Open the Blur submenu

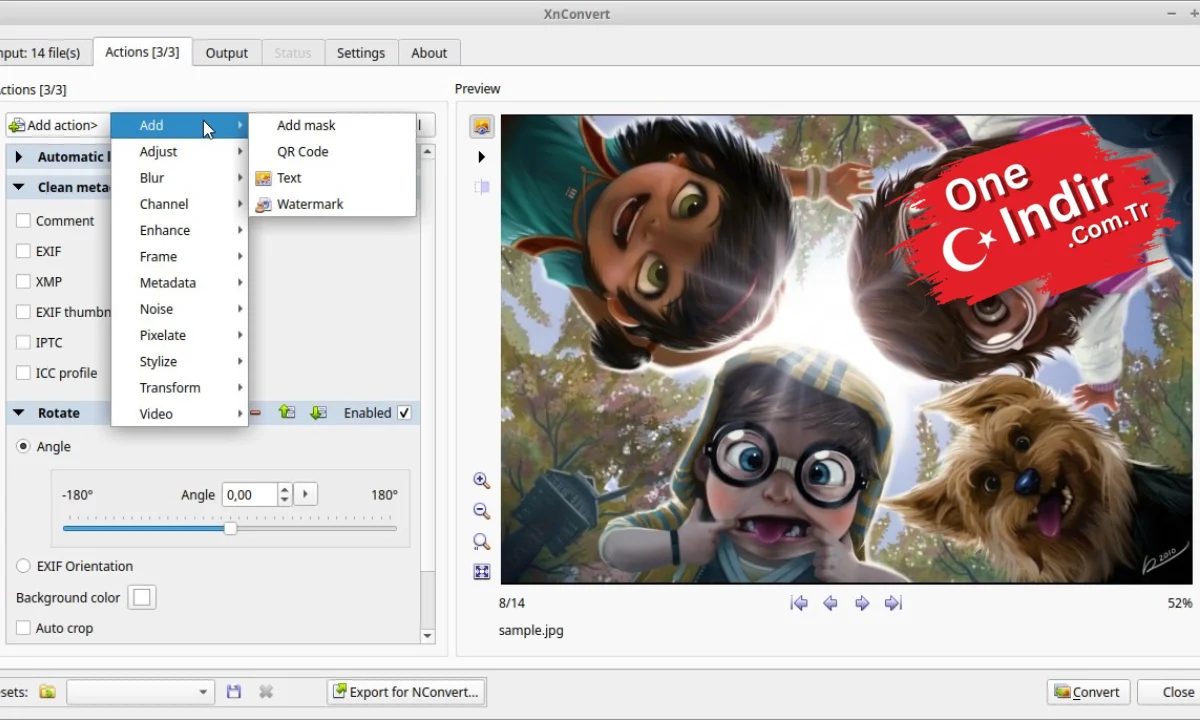pos(180,178)
